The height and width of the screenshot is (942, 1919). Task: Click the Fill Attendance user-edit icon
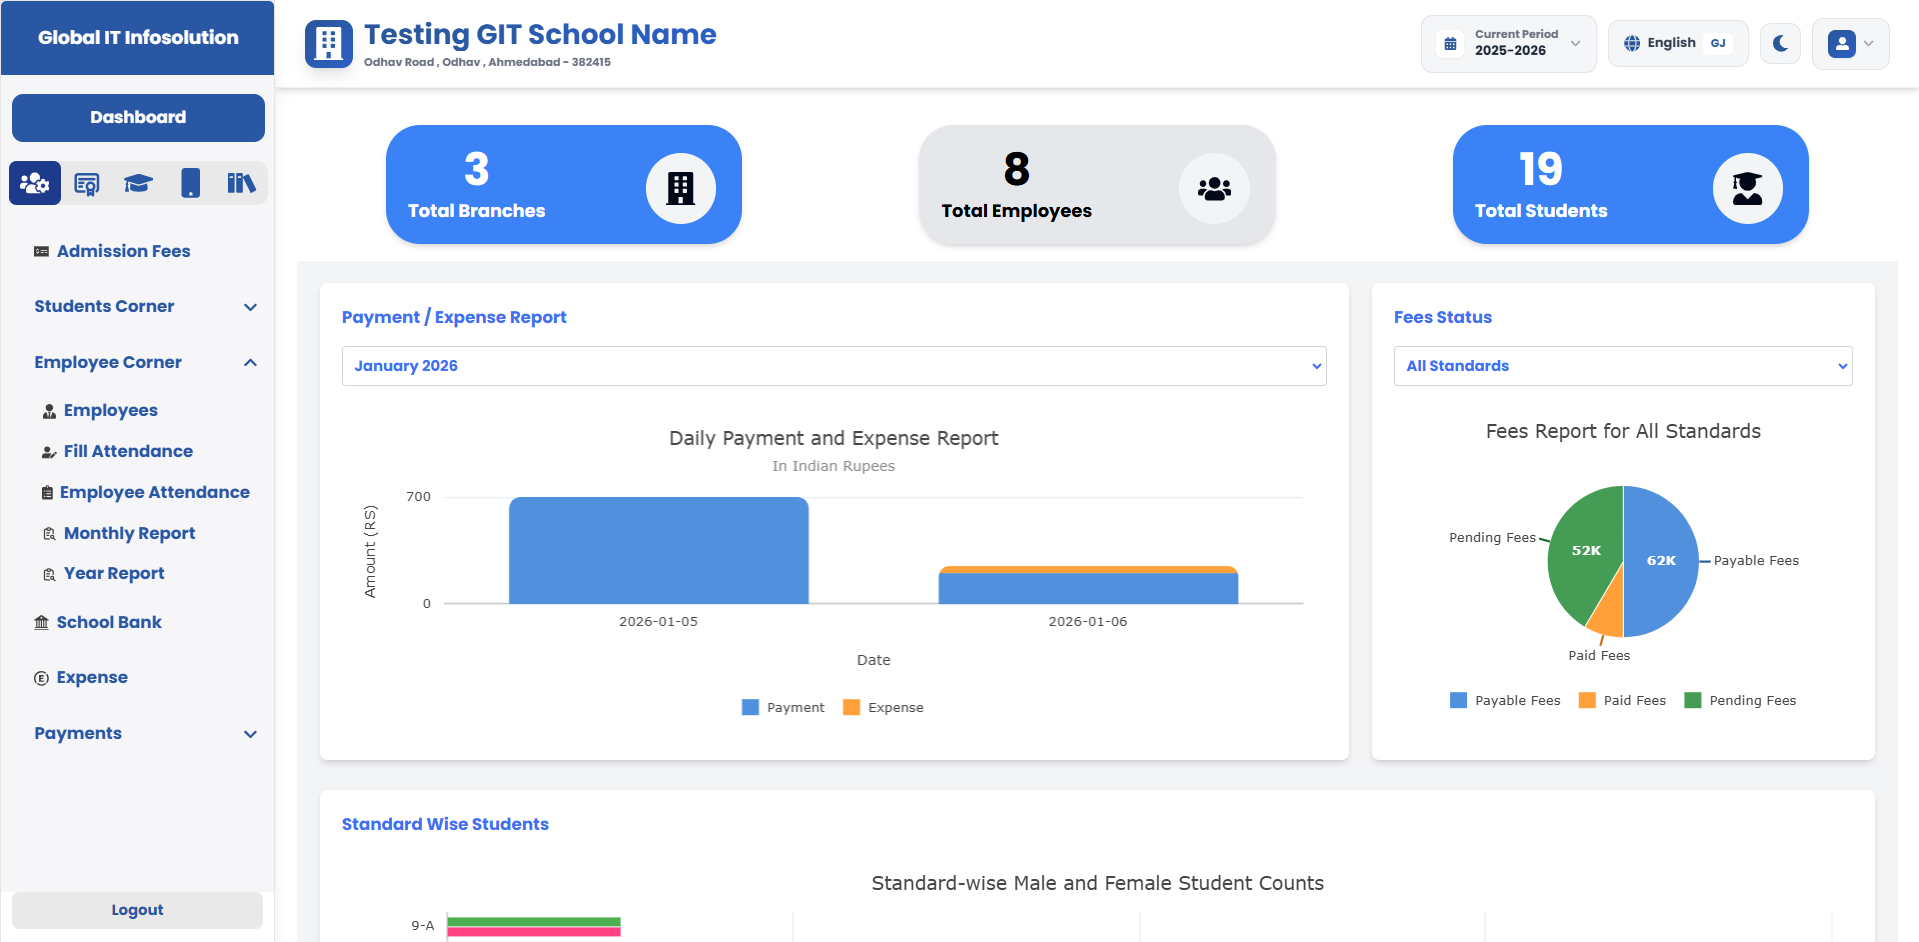click(49, 452)
